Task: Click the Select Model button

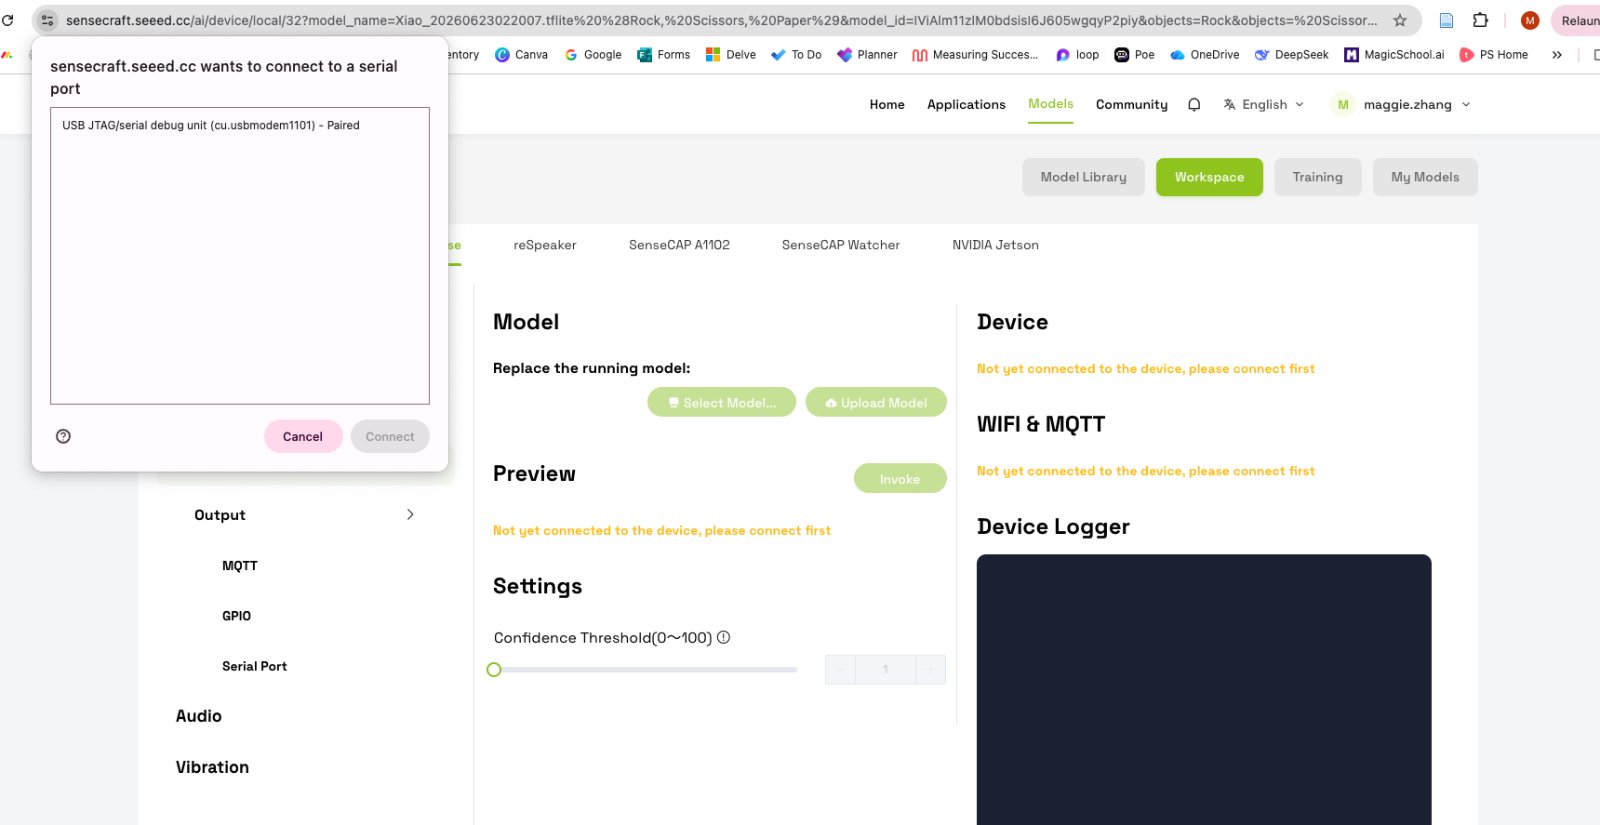Action: (x=722, y=402)
